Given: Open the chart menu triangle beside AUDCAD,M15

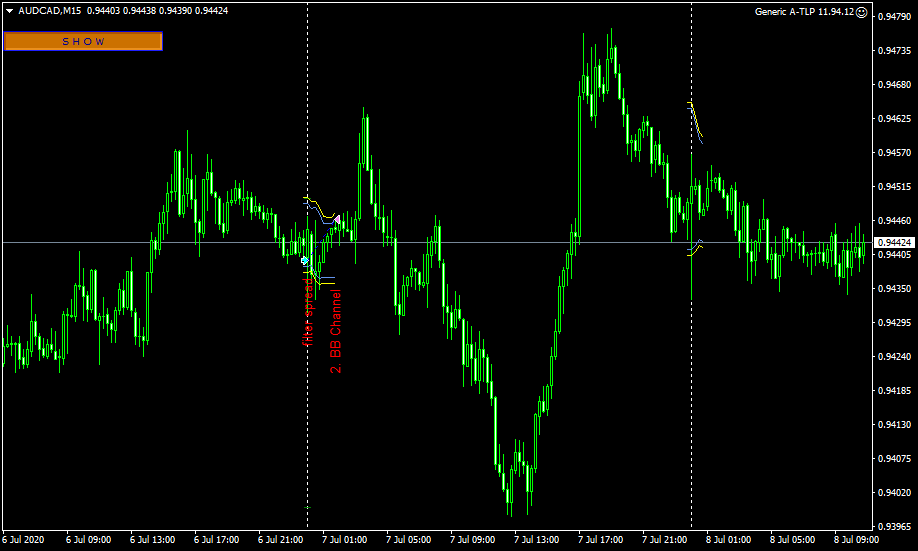Looking at the screenshot, I should coord(10,11).
